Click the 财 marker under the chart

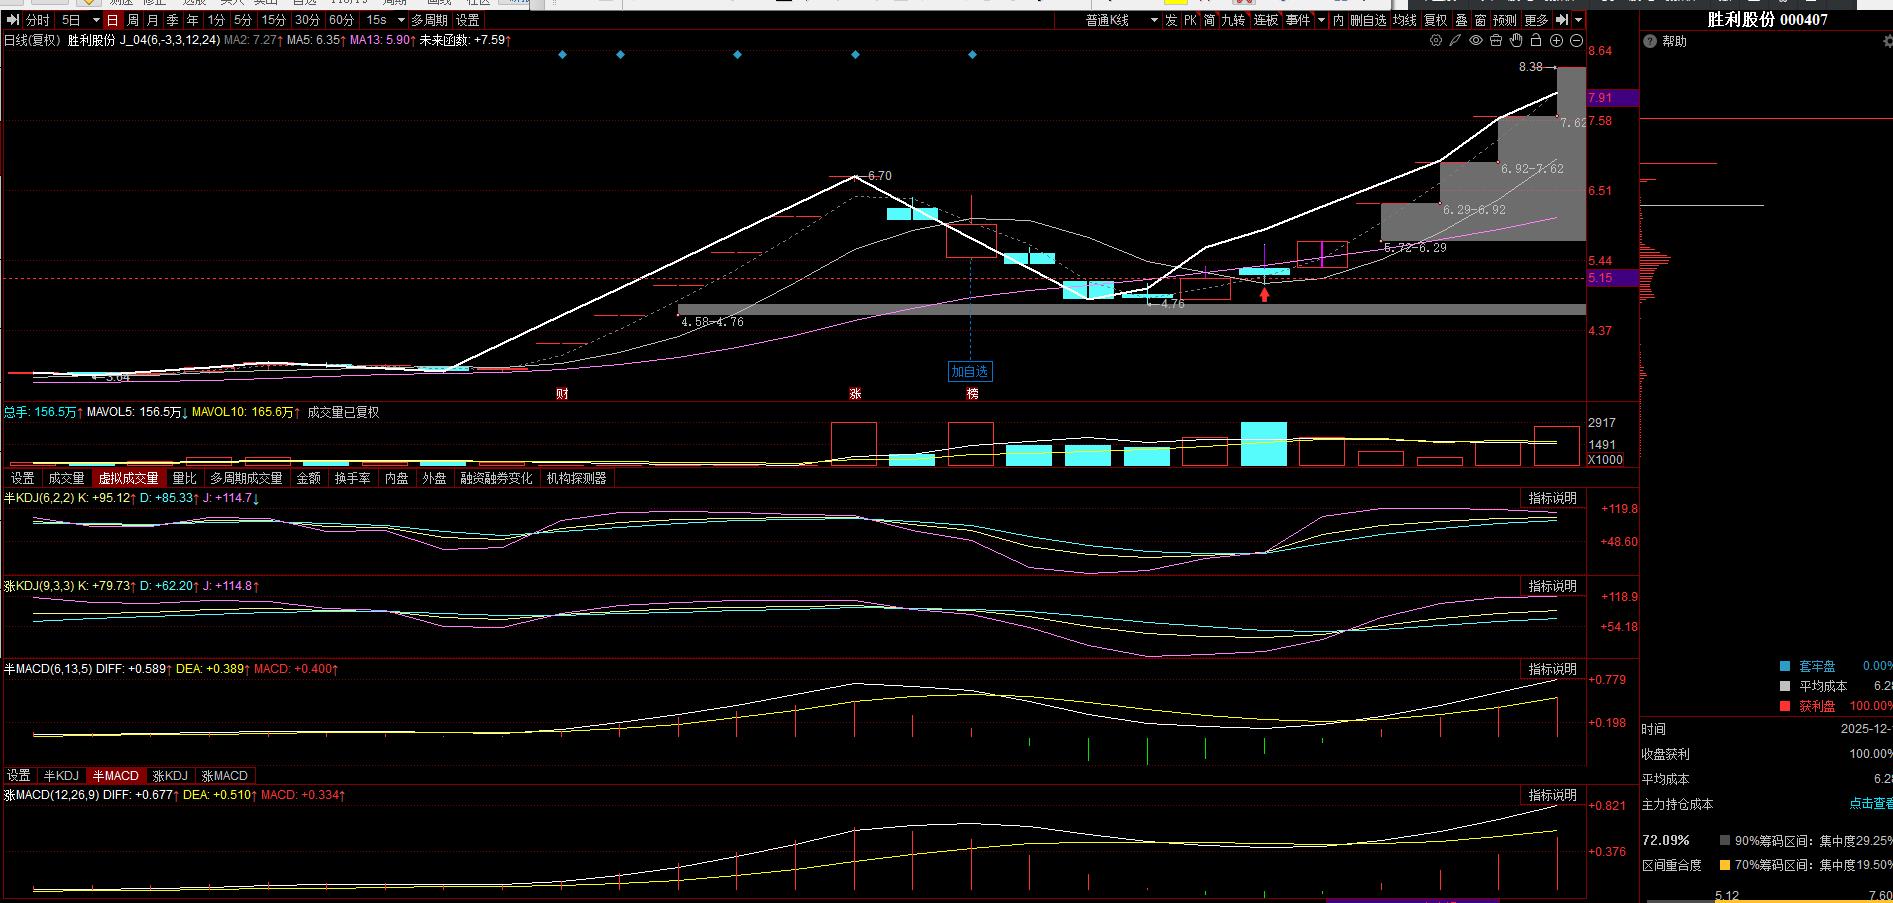click(562, 394)
